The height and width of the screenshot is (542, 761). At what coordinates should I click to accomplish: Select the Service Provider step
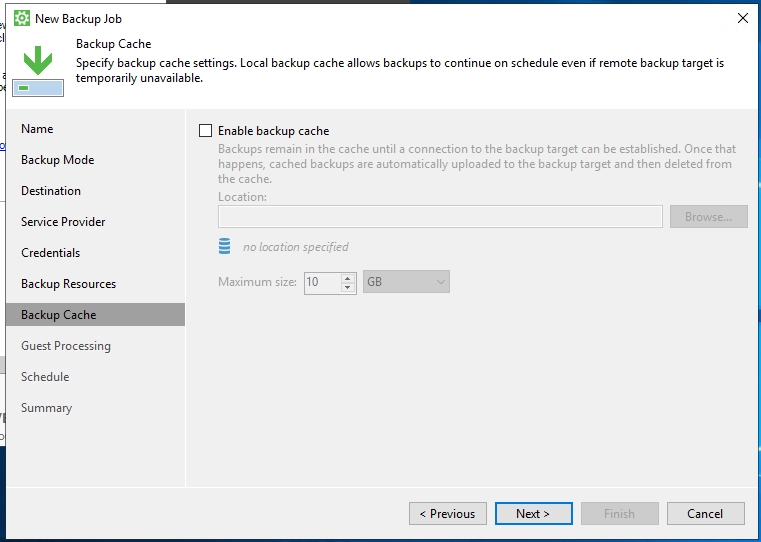tap(63, 222)
